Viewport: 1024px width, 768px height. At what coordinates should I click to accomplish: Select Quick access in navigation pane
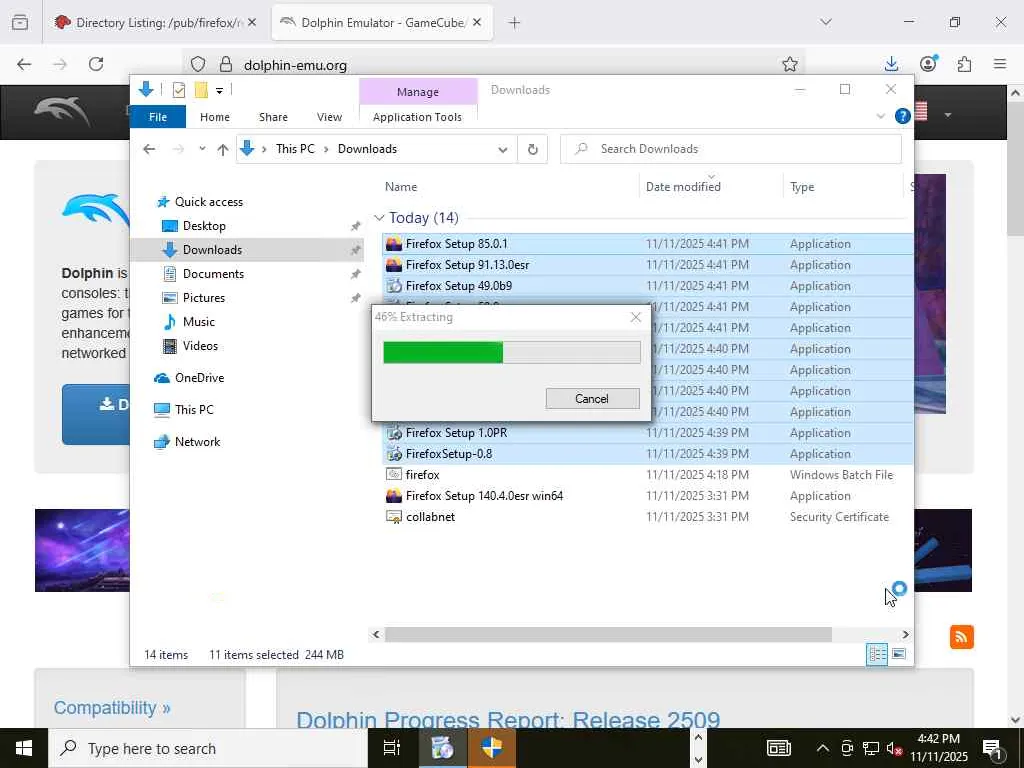pyautogui.click(x=208, y=202)
